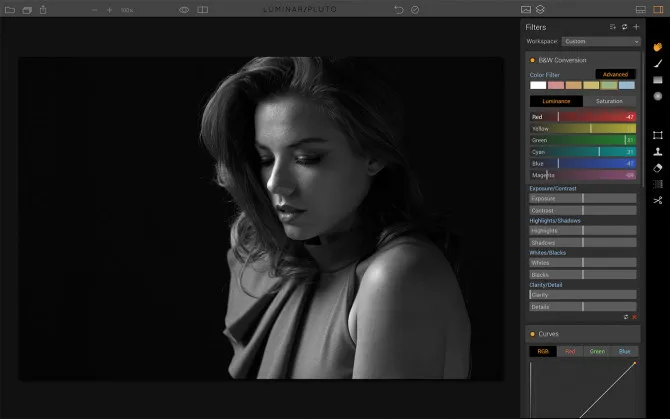Choose the Crop tool
The width and height of the screenshot is (670, 419).
pos(658,135)
